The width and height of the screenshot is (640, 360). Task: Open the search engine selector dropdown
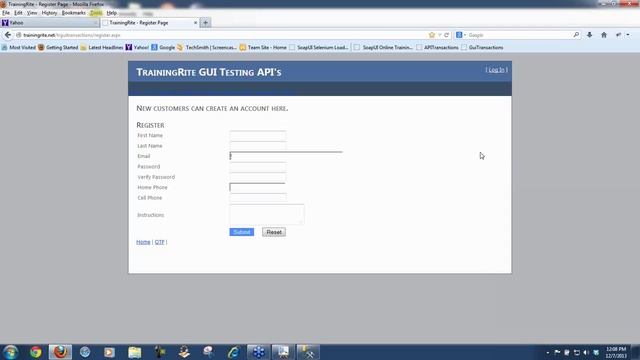coord(461,35)
